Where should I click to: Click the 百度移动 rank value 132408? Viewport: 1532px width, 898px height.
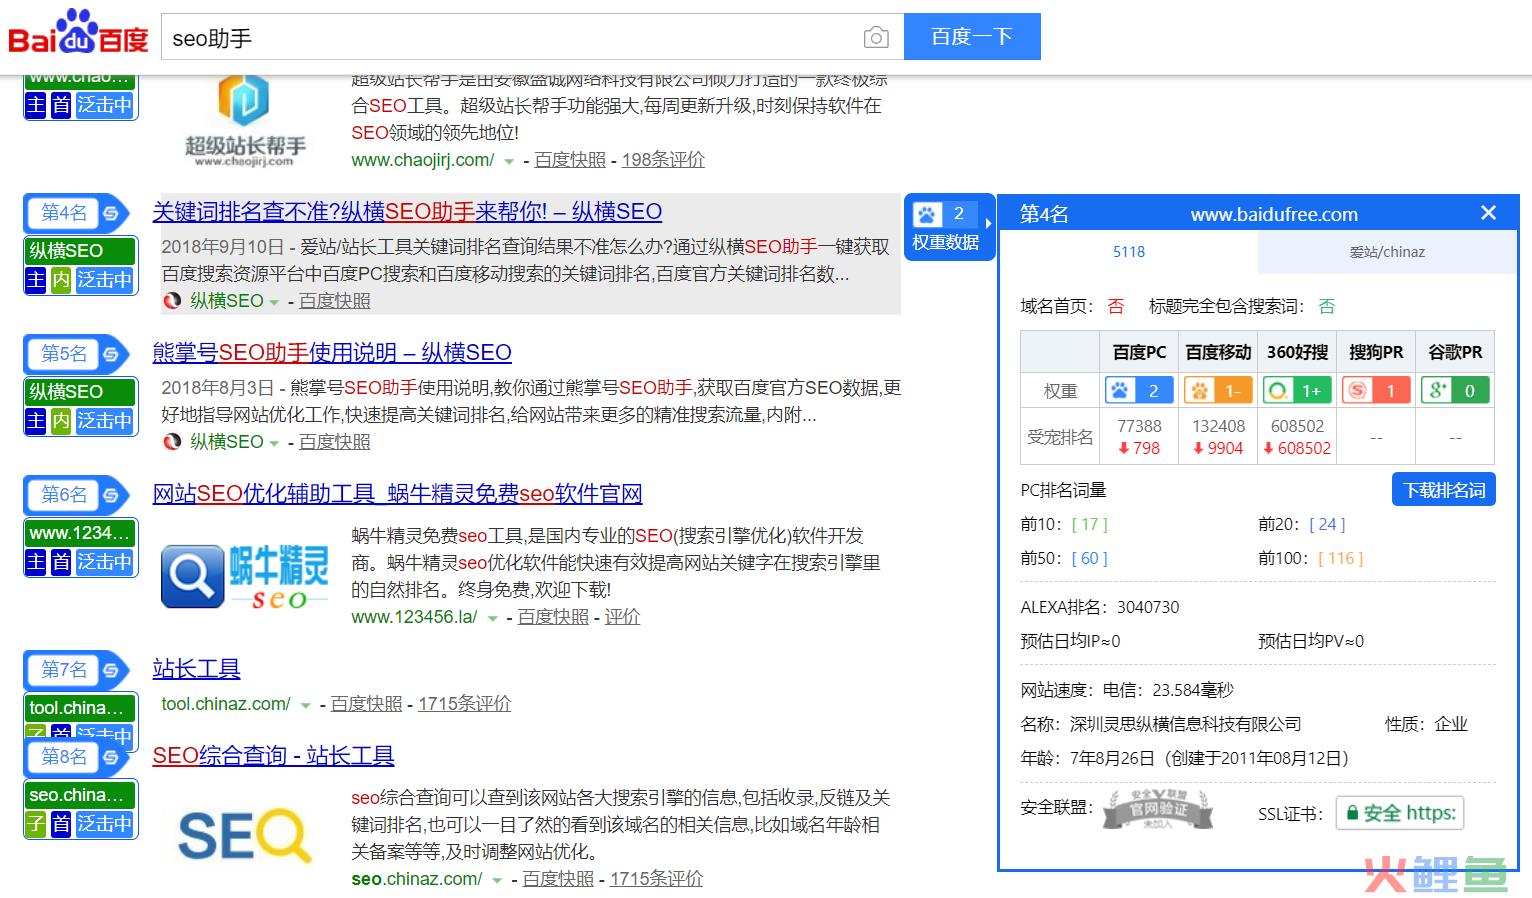(x=1218, y=426)
